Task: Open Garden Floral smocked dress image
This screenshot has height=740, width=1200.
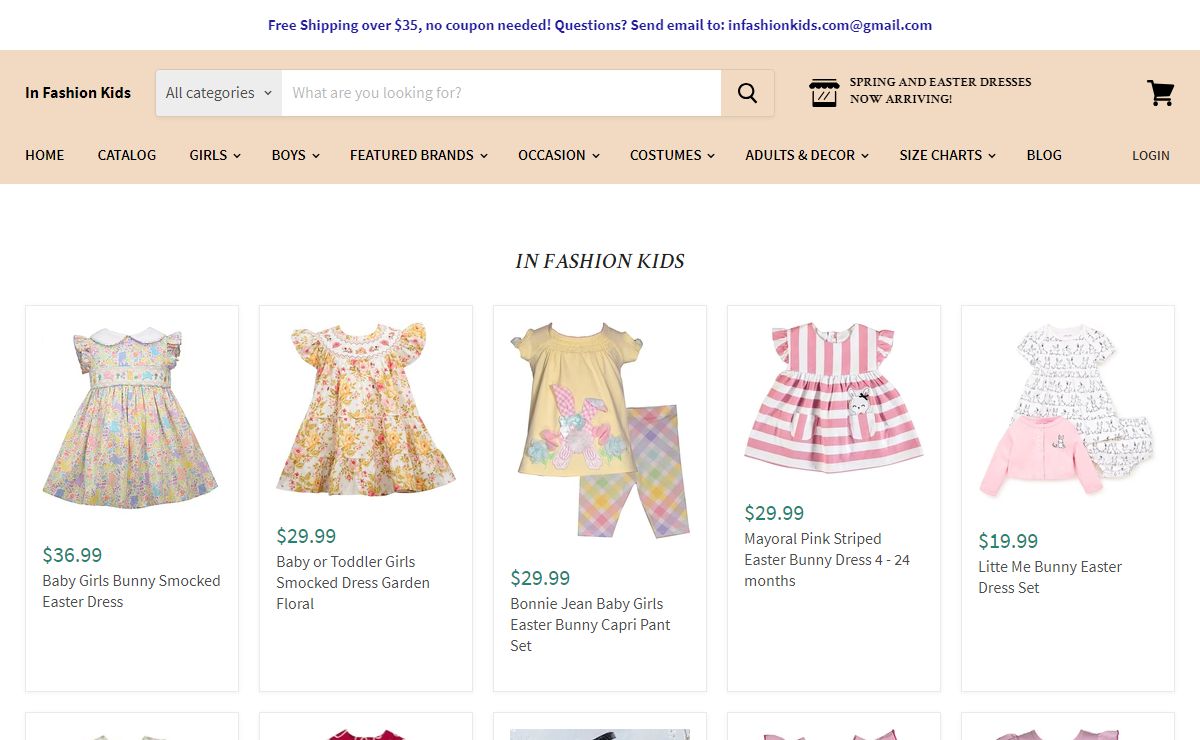Action: click(365, 407)
